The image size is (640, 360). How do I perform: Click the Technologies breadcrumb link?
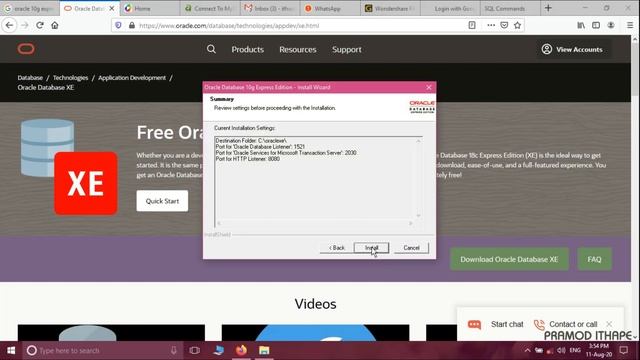click(x=70, y=78)
